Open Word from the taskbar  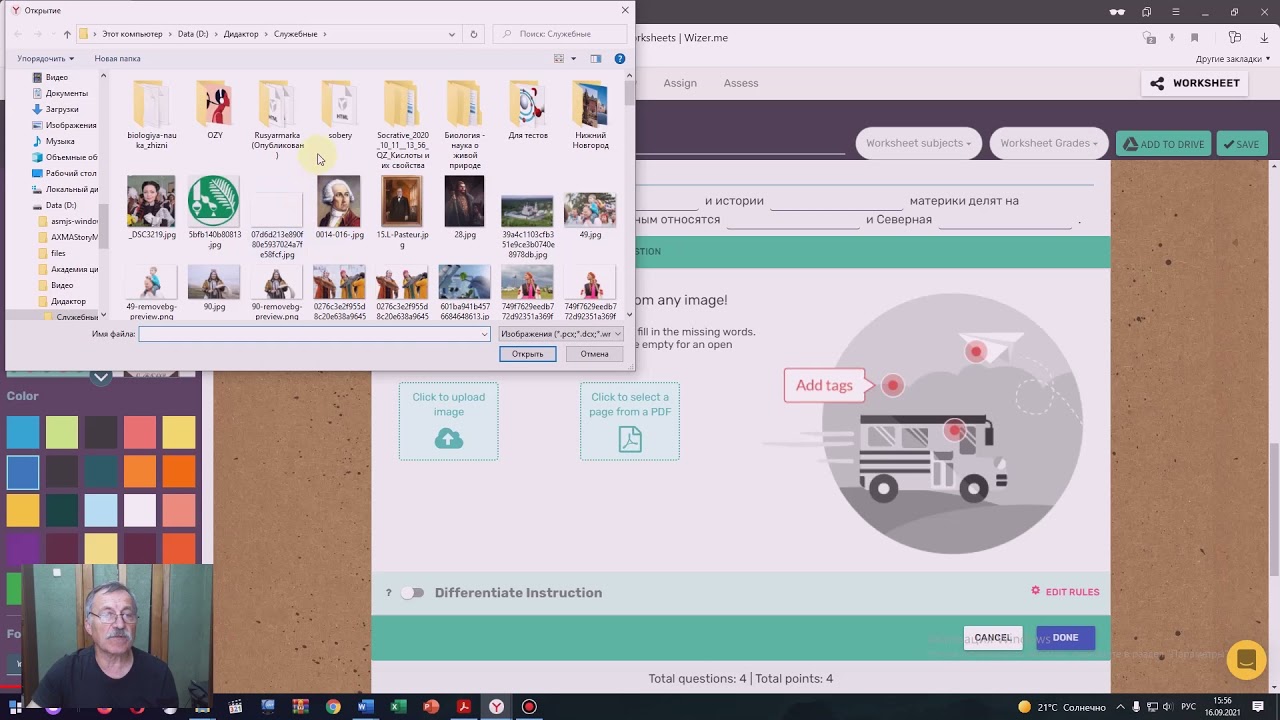click(365, 707)
